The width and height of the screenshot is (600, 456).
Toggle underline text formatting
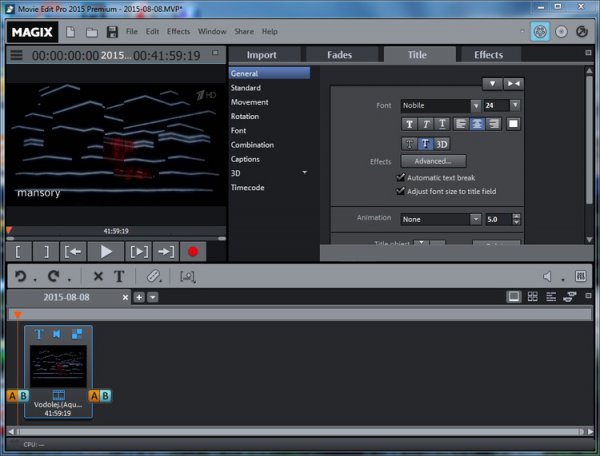pos(442,124)
